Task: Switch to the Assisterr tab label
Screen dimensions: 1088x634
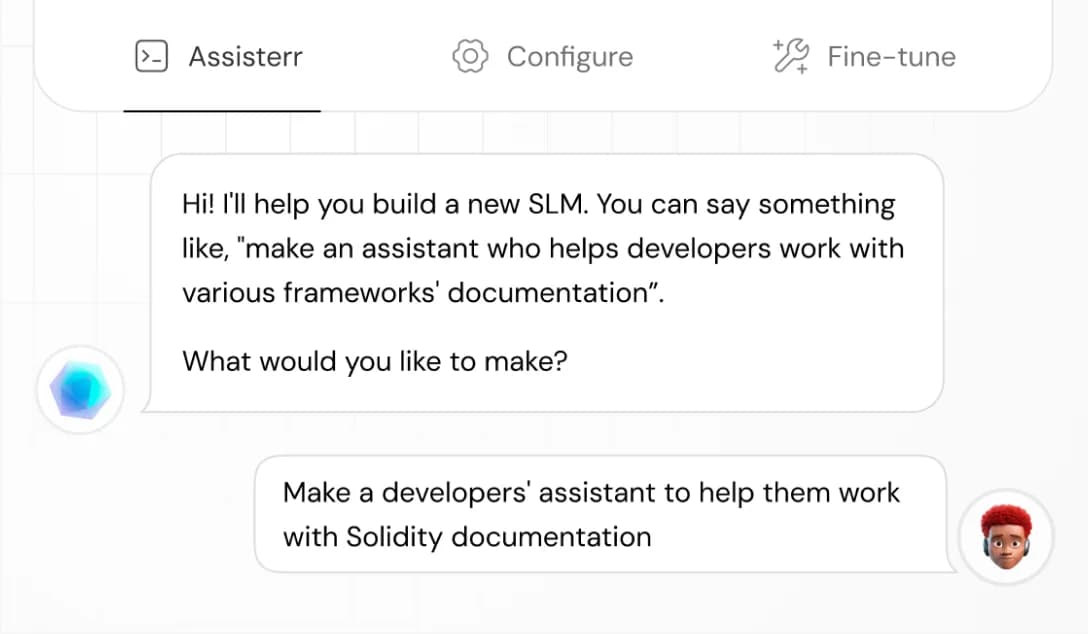Action: [245, 57]
